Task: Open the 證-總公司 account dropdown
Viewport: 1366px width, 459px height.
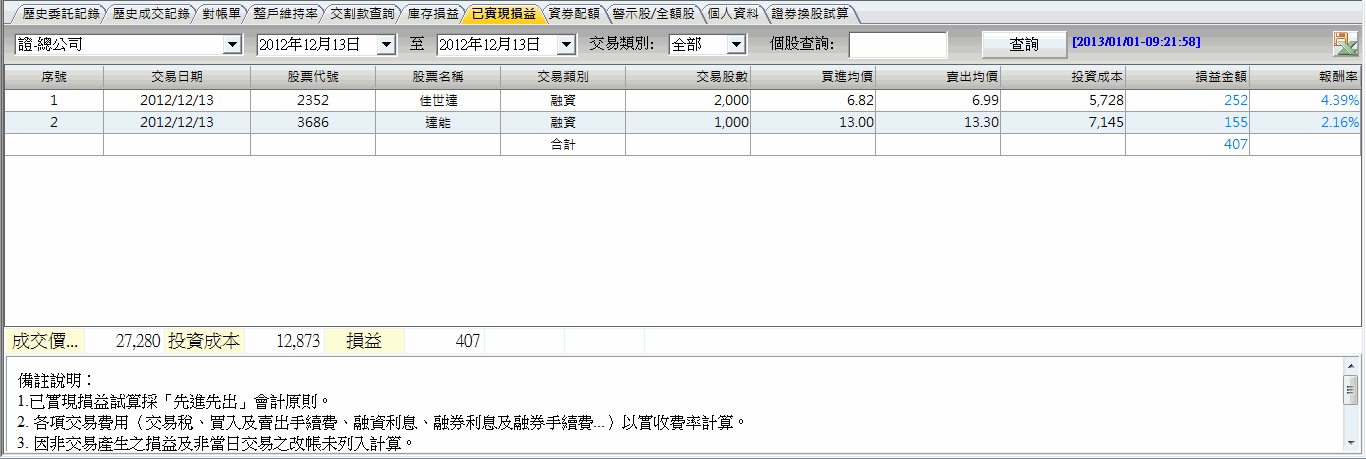Action: click(232, 45)
